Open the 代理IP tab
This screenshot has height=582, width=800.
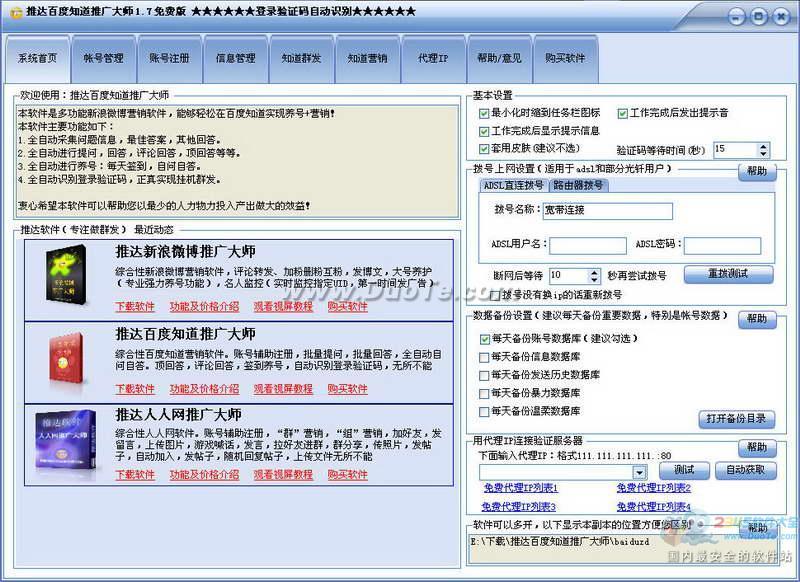coord(433,59)
